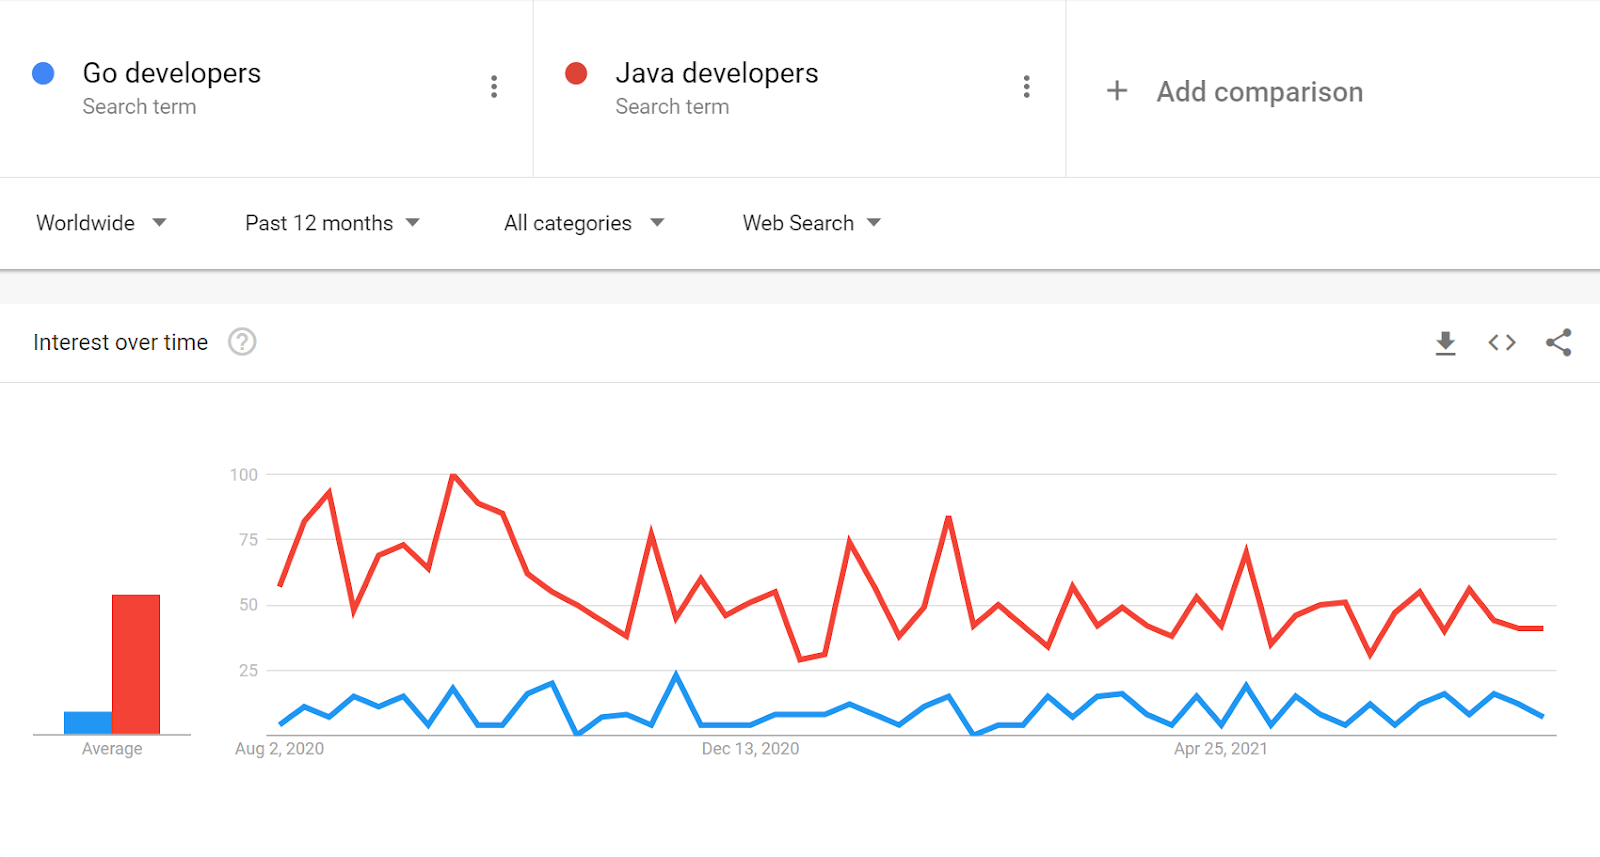This screenshot has width=1600, height=857.
Task: Open the Past 12 months time range dropdown
Action: (x=331, y=223)
